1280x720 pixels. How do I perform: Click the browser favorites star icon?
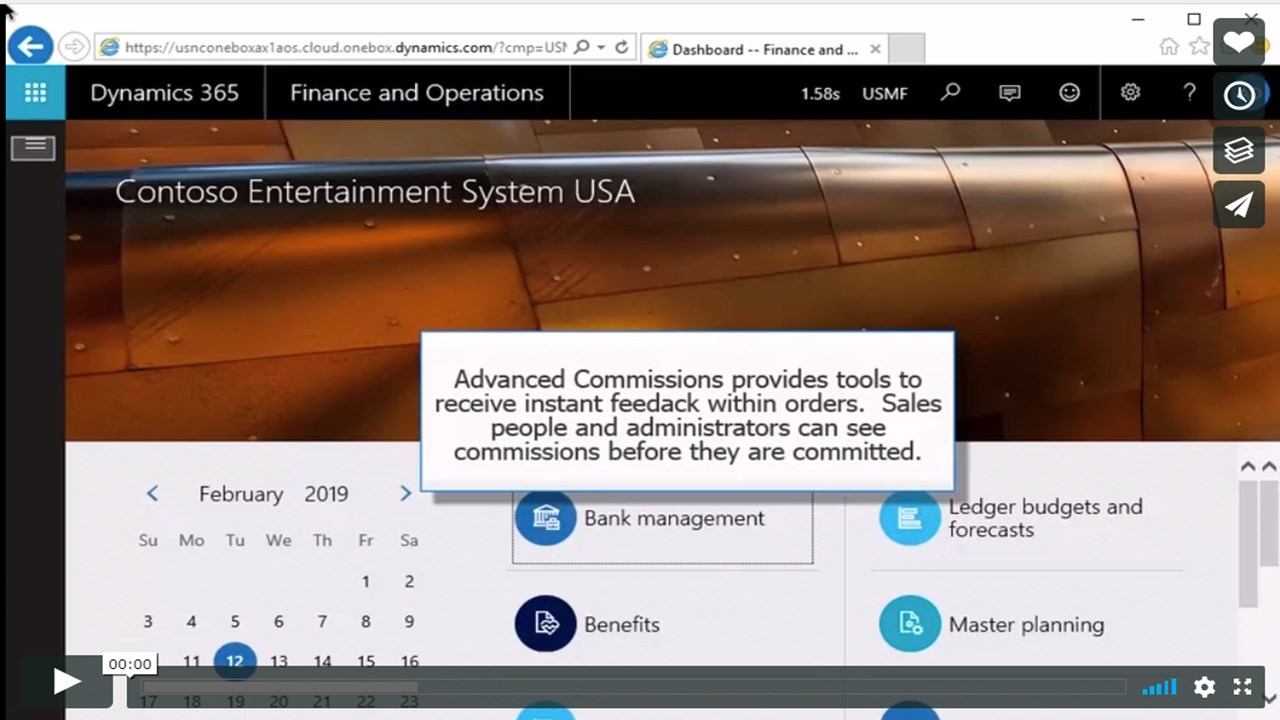[x=1199, y=47]
